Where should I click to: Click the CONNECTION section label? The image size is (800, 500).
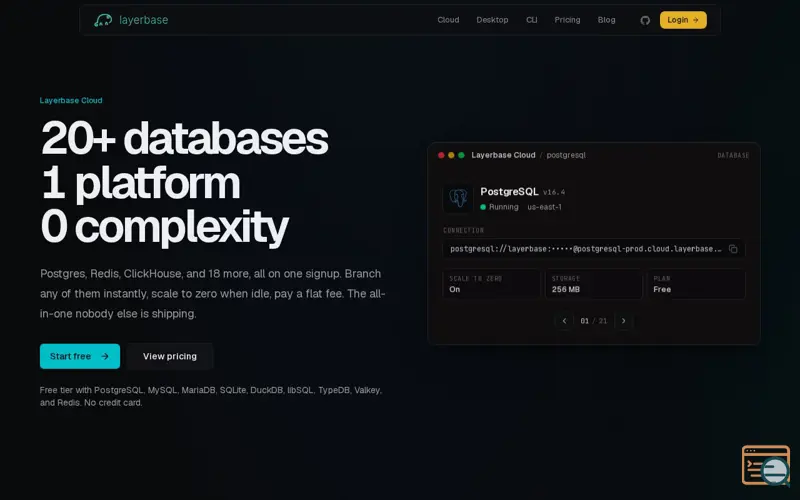pos(463,231)
